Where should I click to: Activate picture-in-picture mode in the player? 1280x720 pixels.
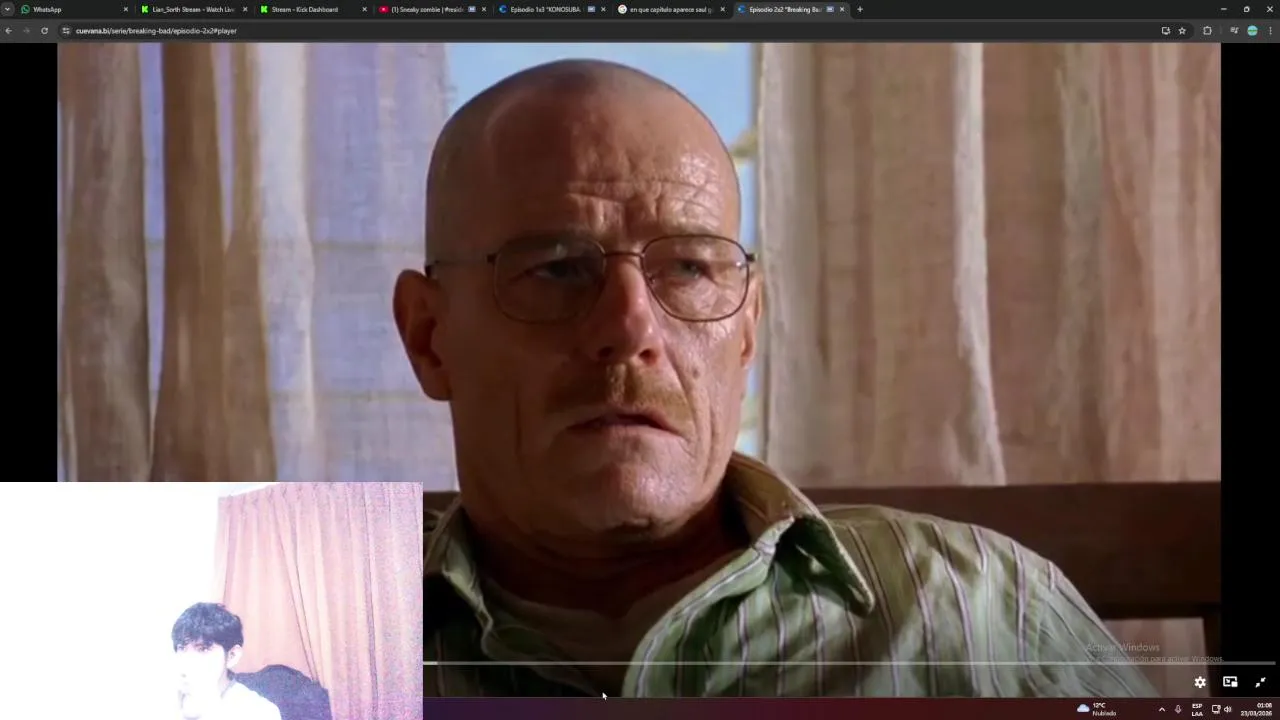[1230, 682]
